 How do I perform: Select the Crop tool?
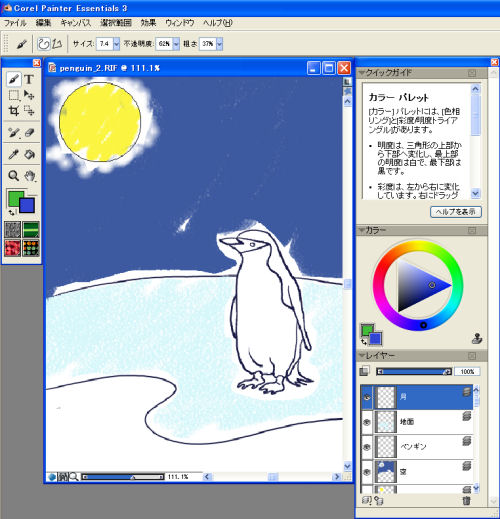pyautogui.click(x=14, y=110)
